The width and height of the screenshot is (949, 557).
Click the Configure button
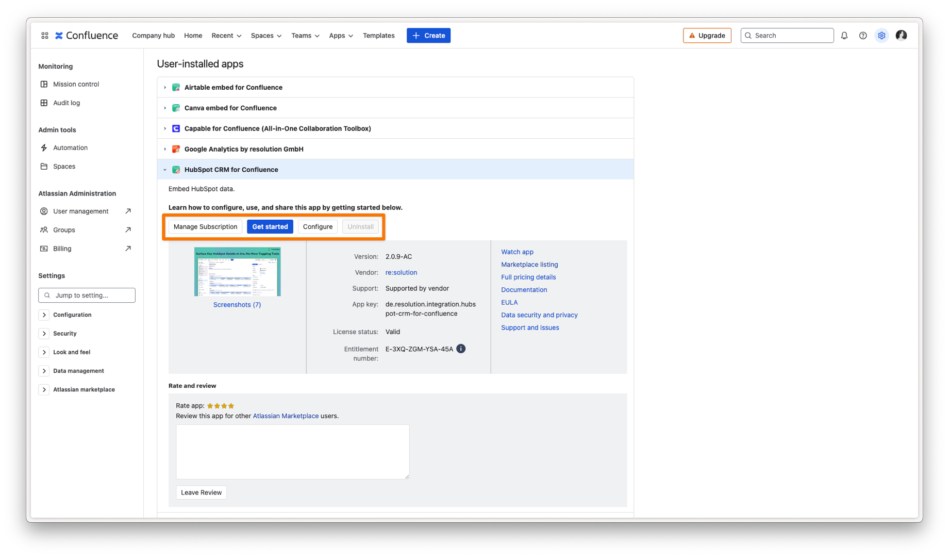click(317, 226)
